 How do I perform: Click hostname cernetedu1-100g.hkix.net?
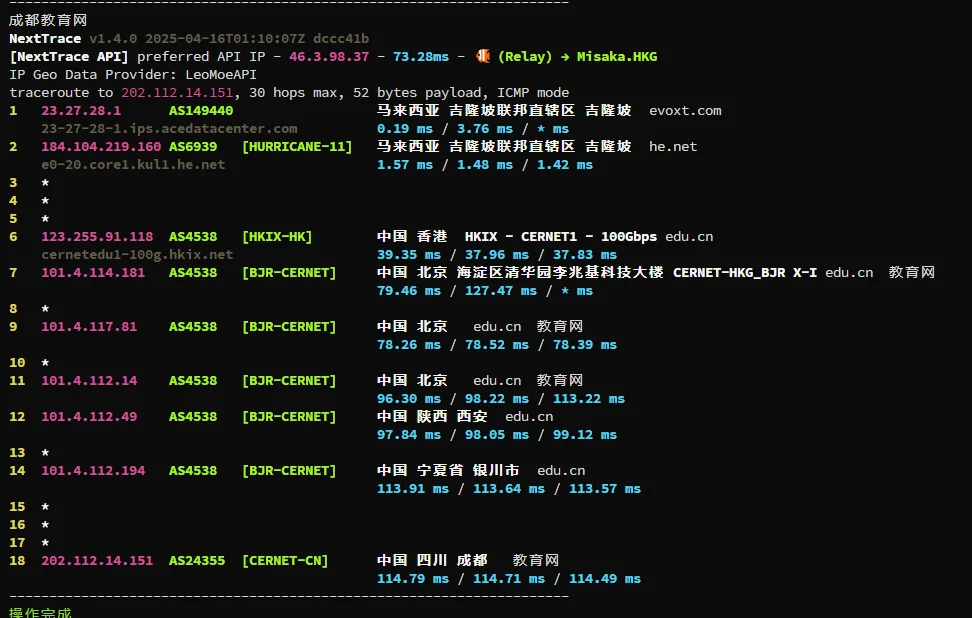(137, 254)
